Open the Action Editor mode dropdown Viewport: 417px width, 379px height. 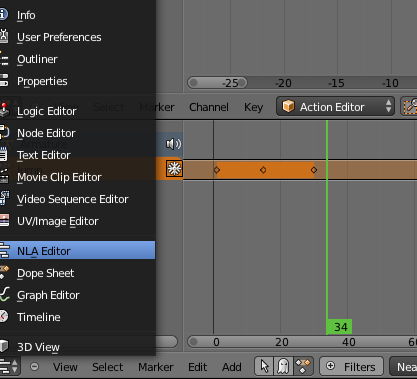point(335,107)
